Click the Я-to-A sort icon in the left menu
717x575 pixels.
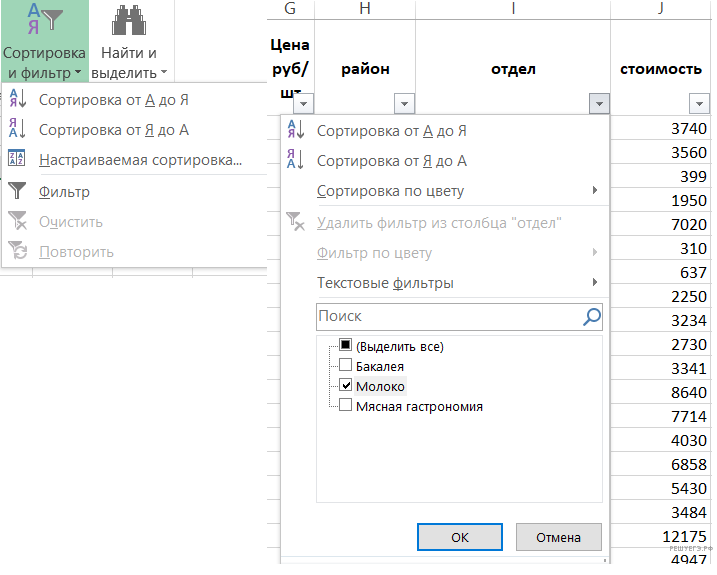pos(17,129)
